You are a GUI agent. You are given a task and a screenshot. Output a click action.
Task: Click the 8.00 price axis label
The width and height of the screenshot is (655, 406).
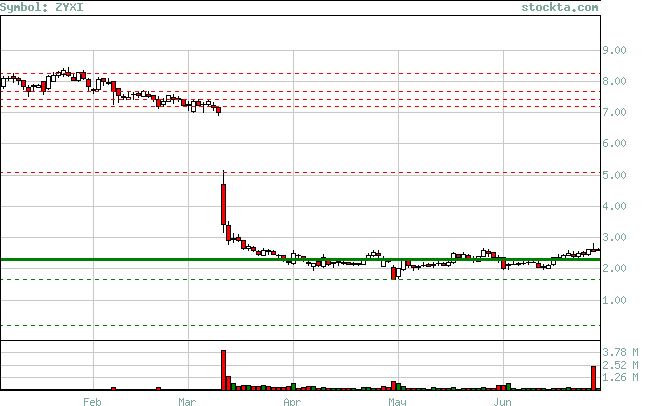coord(614,81)
